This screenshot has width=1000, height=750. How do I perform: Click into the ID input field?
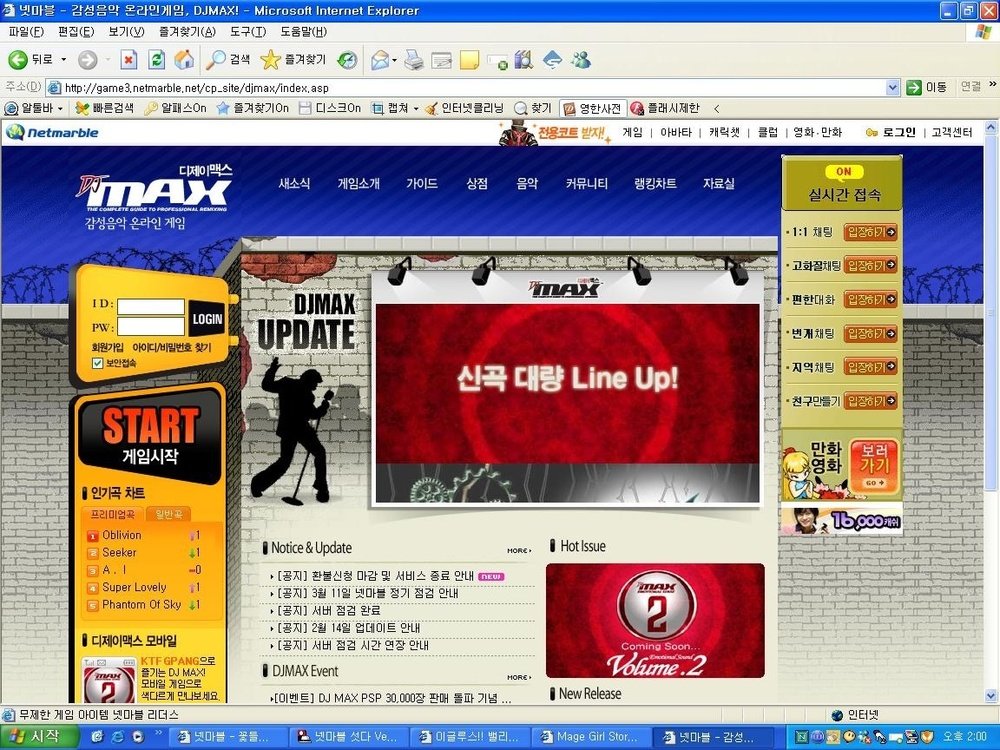point(151,305)
